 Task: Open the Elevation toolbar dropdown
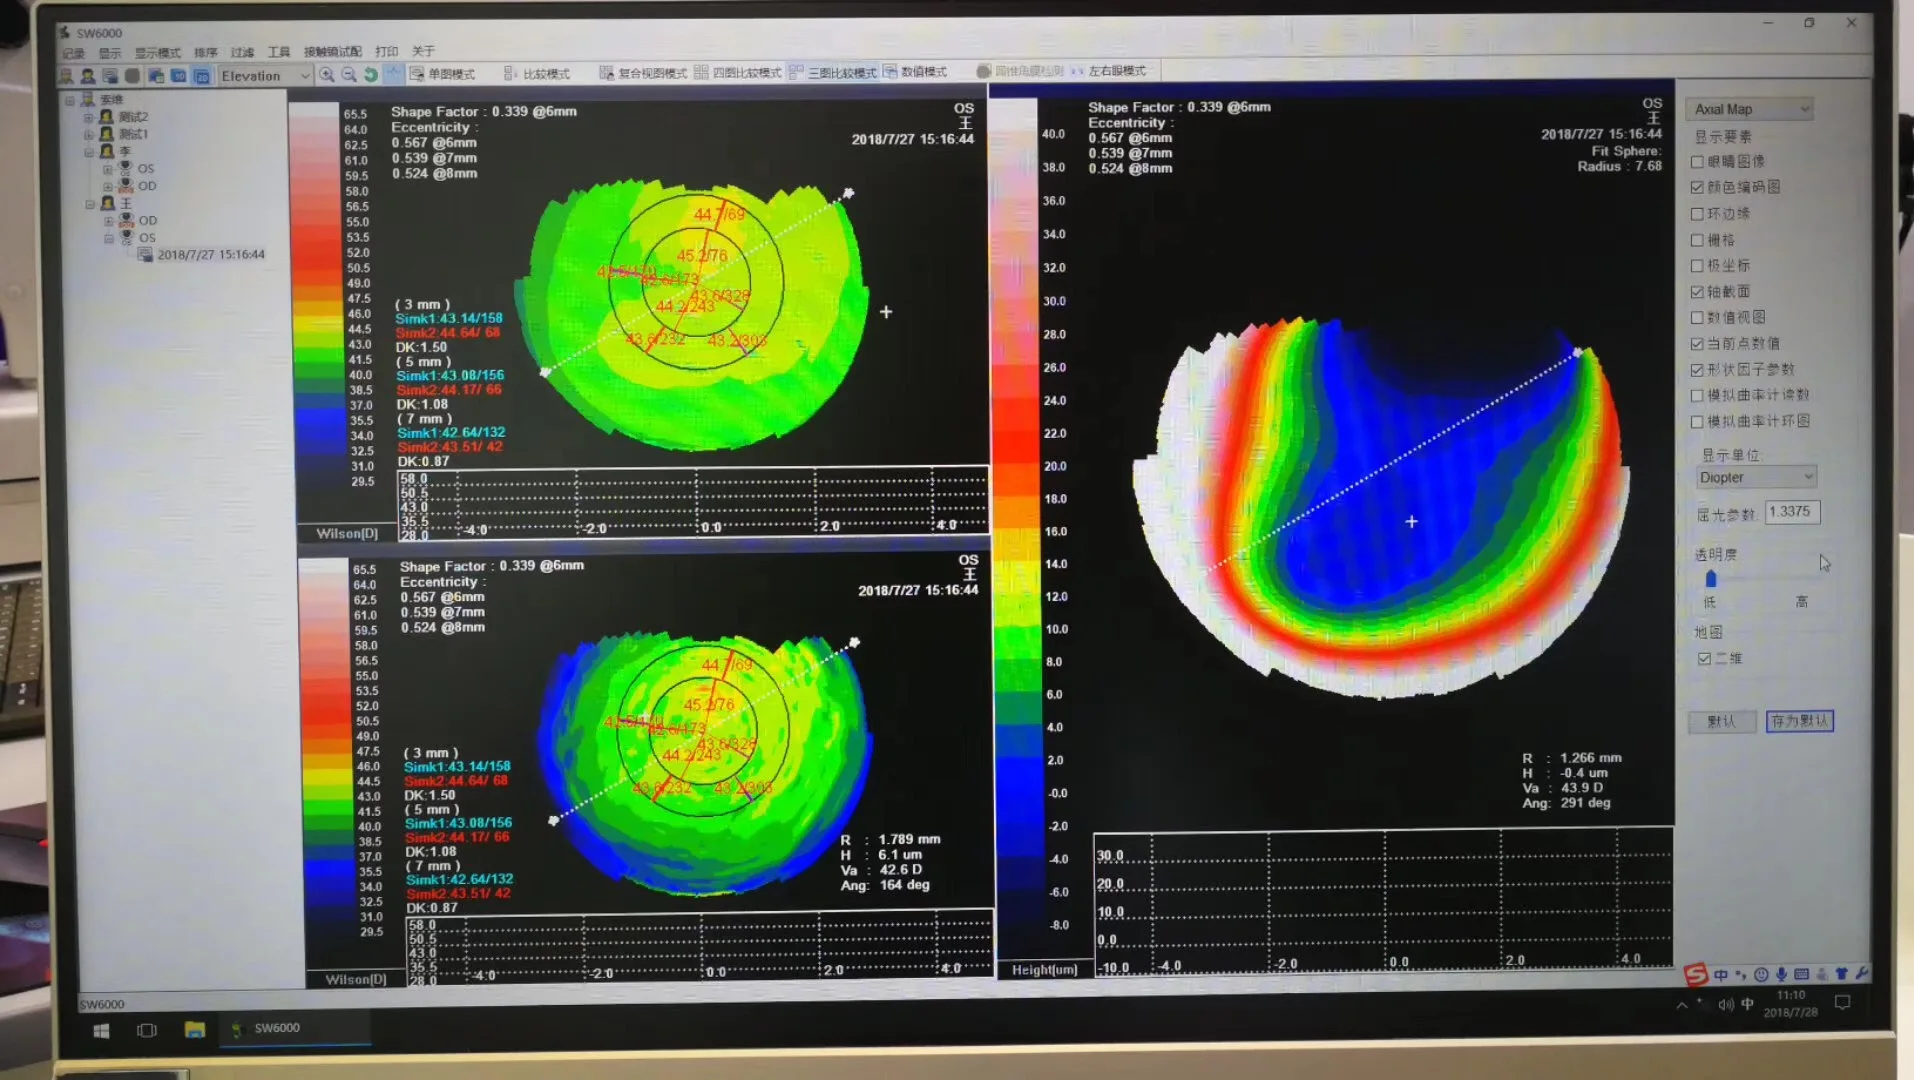[x=263, y=75]
